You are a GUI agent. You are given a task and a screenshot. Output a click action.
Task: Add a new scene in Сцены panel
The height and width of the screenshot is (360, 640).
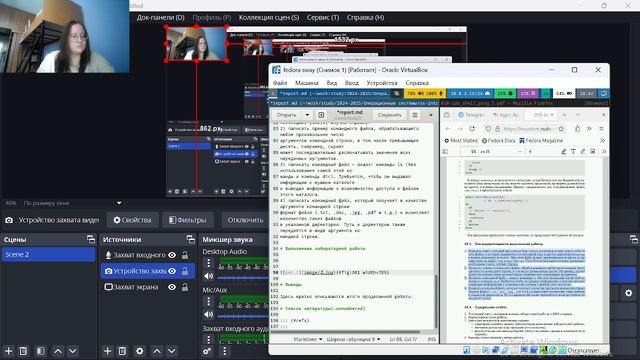tap(9, 351)
